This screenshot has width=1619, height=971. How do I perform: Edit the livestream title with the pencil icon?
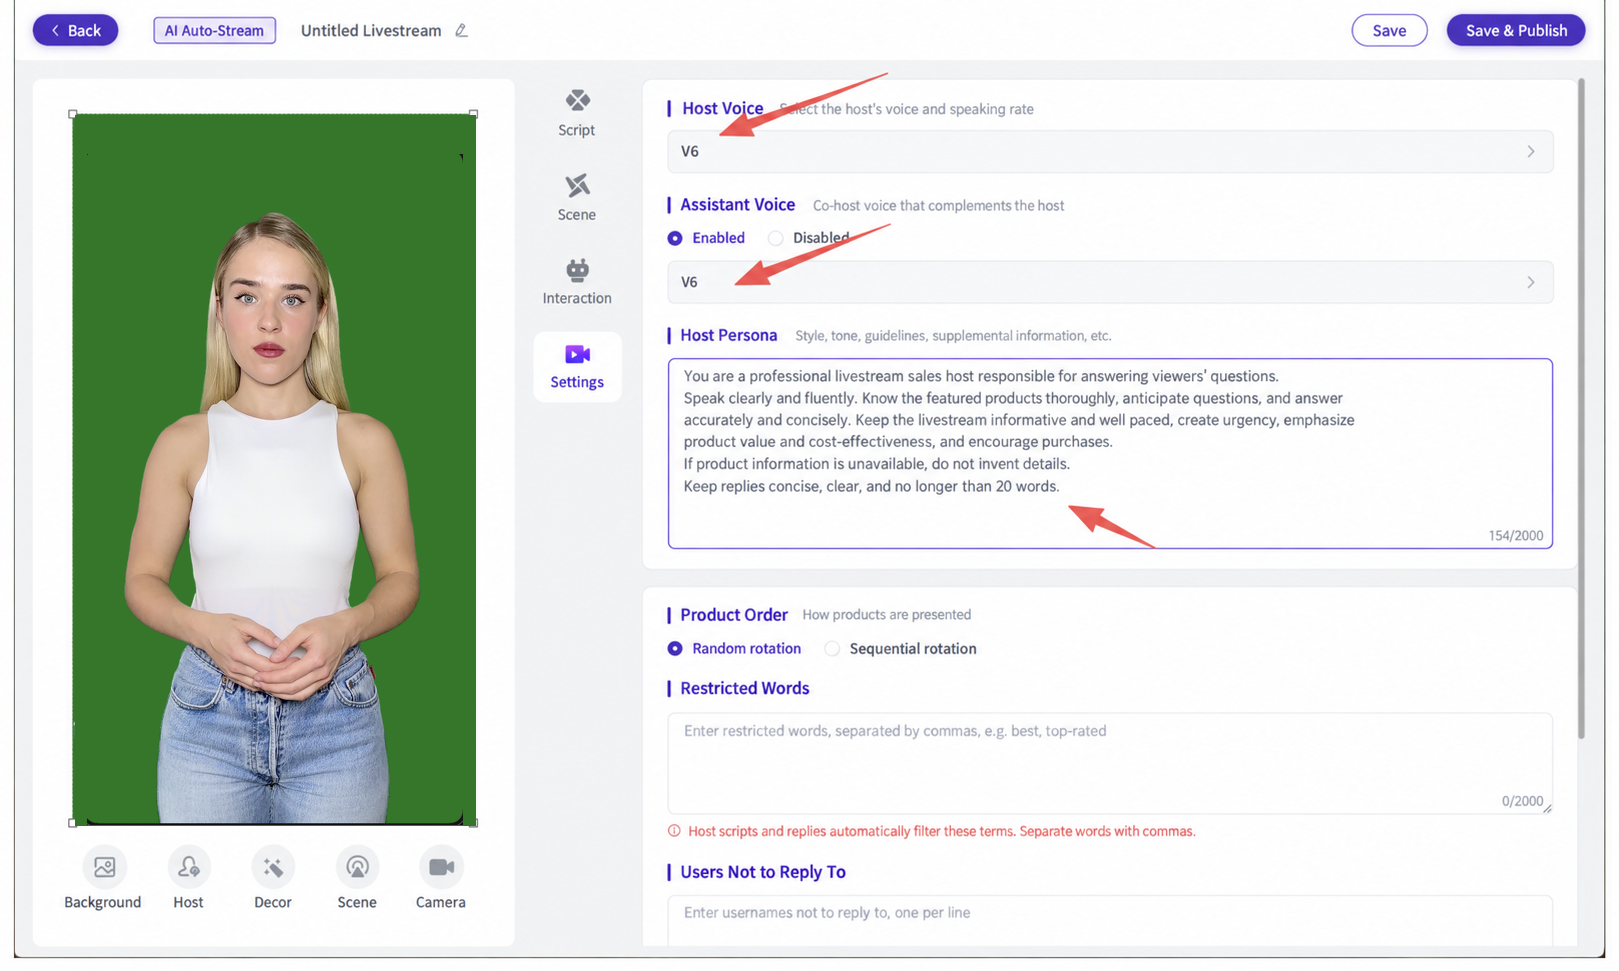click(x=461, y=30)
